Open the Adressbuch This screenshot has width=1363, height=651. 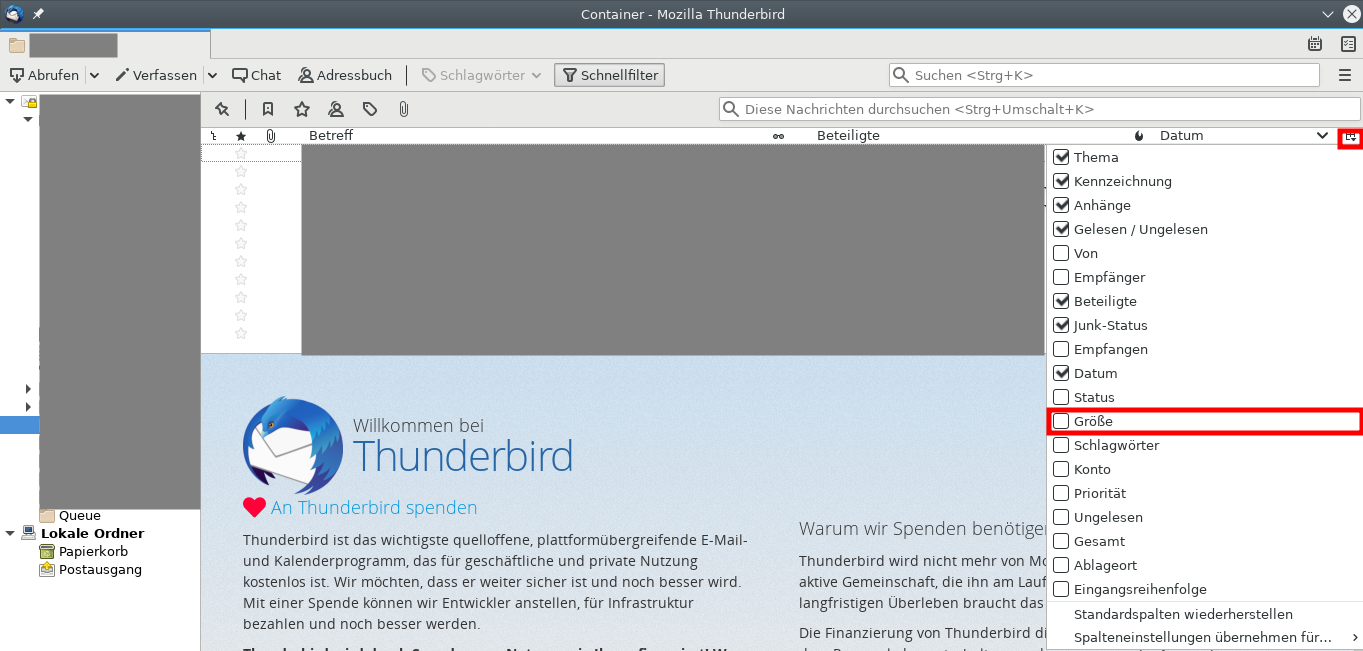pyautogui.click(x=345, y=75)
